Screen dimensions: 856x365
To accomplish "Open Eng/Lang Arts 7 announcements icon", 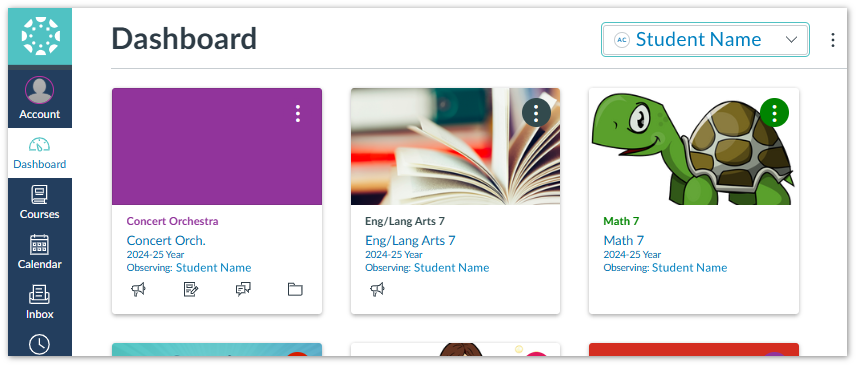I will 377,289.
